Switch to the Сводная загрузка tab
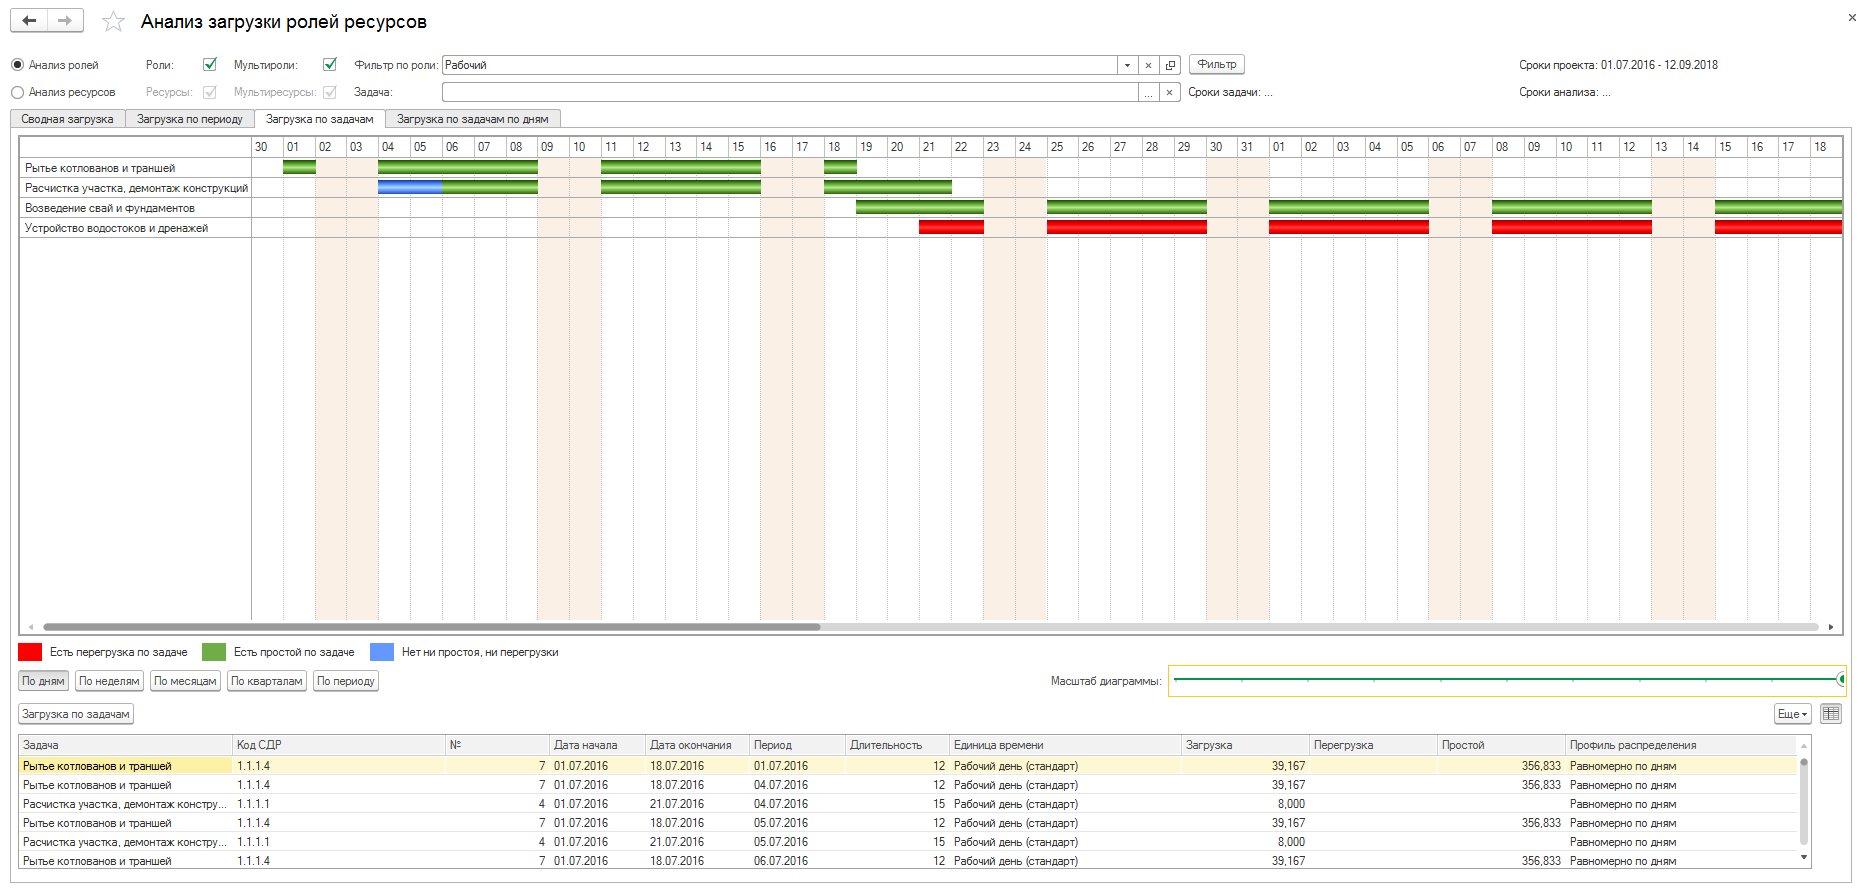Screen dimensions: 1865x894 [68, 119]
